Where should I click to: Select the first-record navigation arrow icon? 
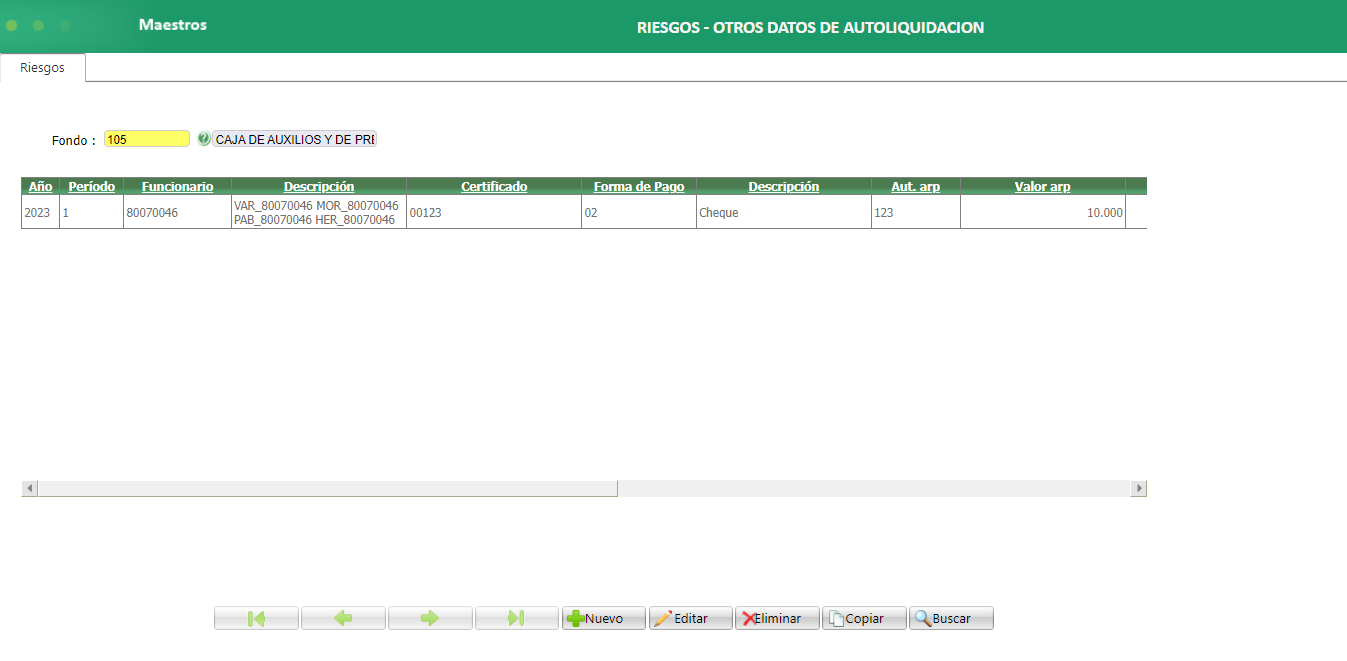click(256, 618)
